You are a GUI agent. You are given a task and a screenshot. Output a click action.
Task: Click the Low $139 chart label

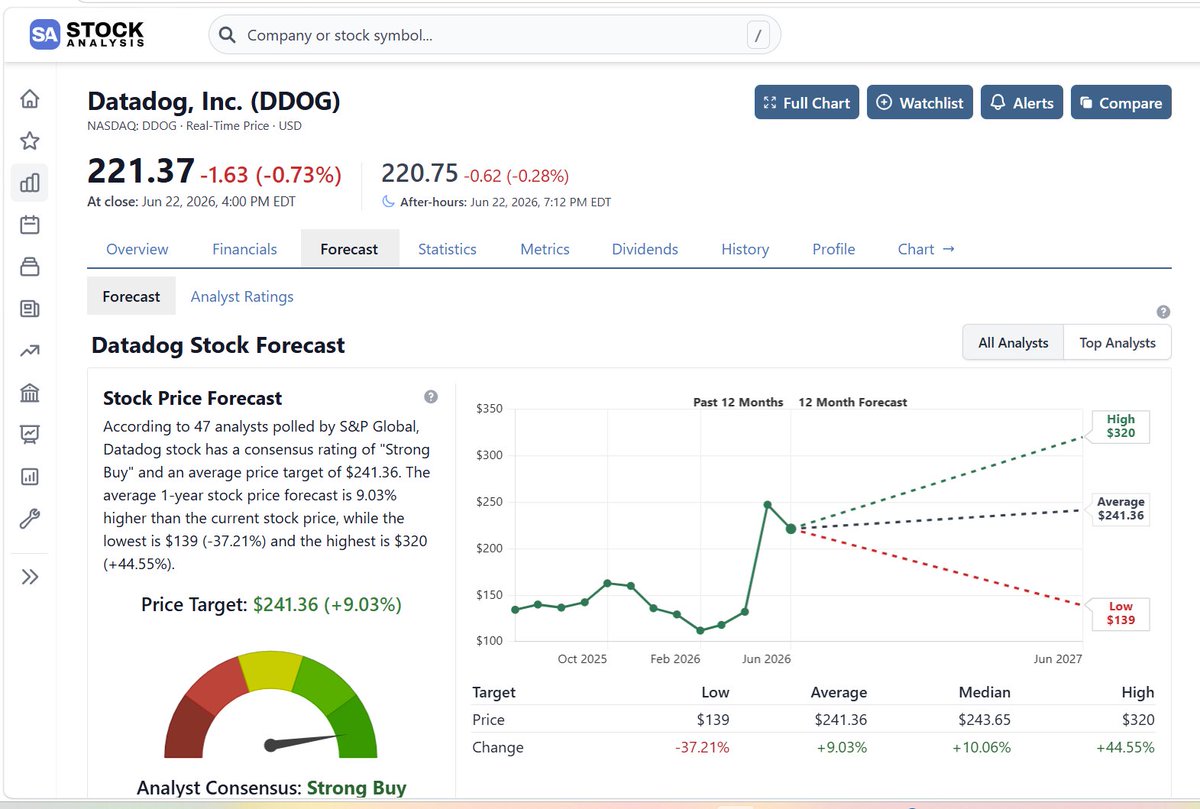(x=1120, y=614)
